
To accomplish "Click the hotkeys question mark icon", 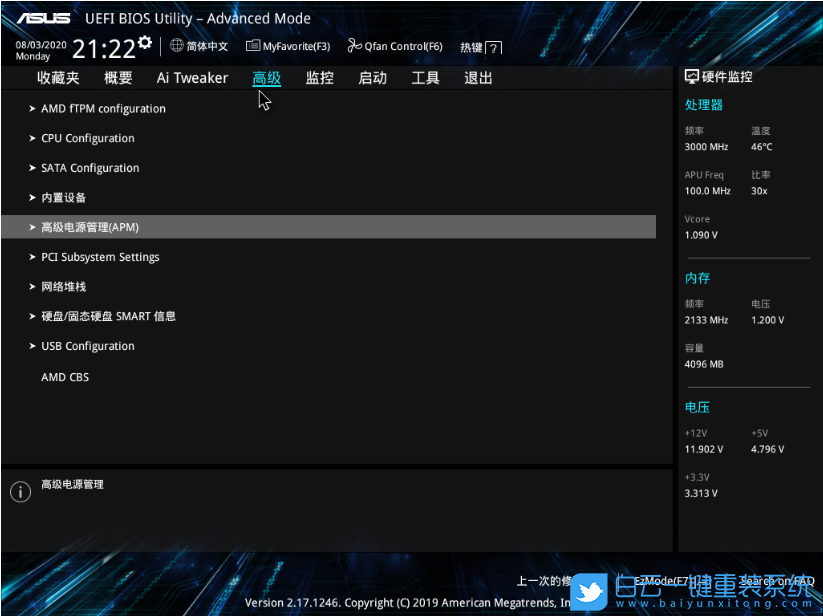I will click(x=494, y=48).
